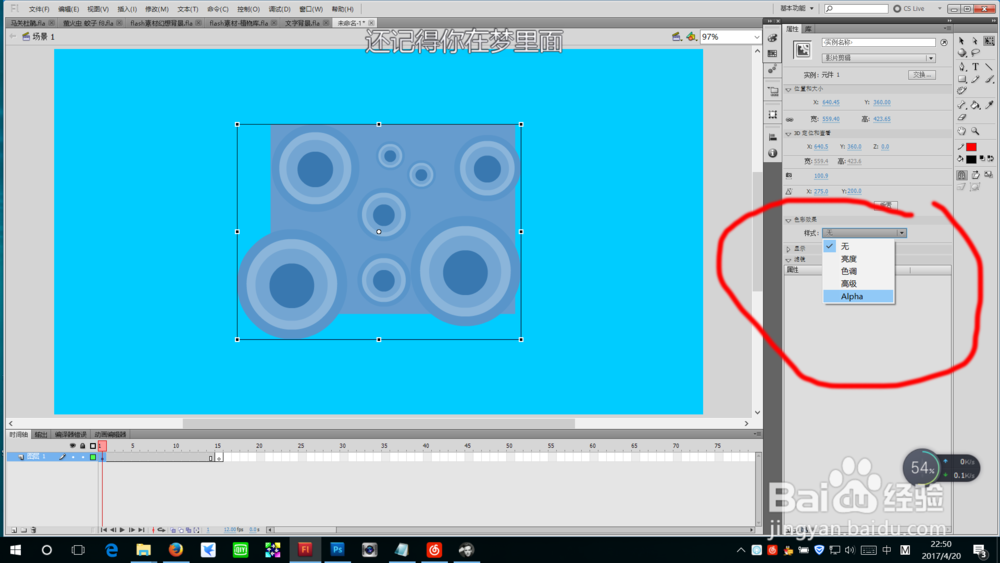This screenshot has height=563, width=1000.
Task: Open the 修改(M) menu
Action: [157, 9]
